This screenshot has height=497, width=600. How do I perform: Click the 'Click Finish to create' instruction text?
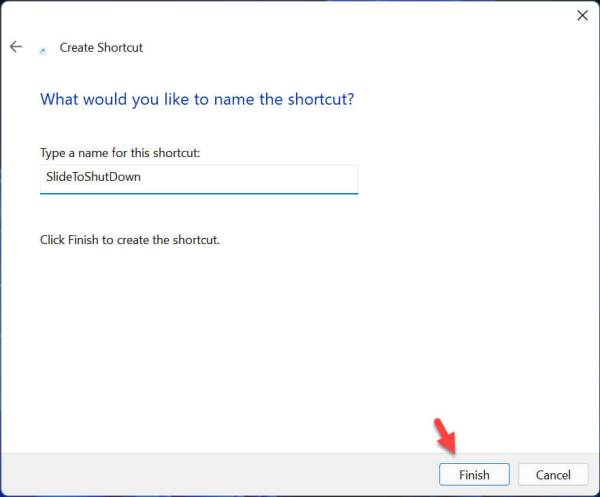tap(130, 240)
